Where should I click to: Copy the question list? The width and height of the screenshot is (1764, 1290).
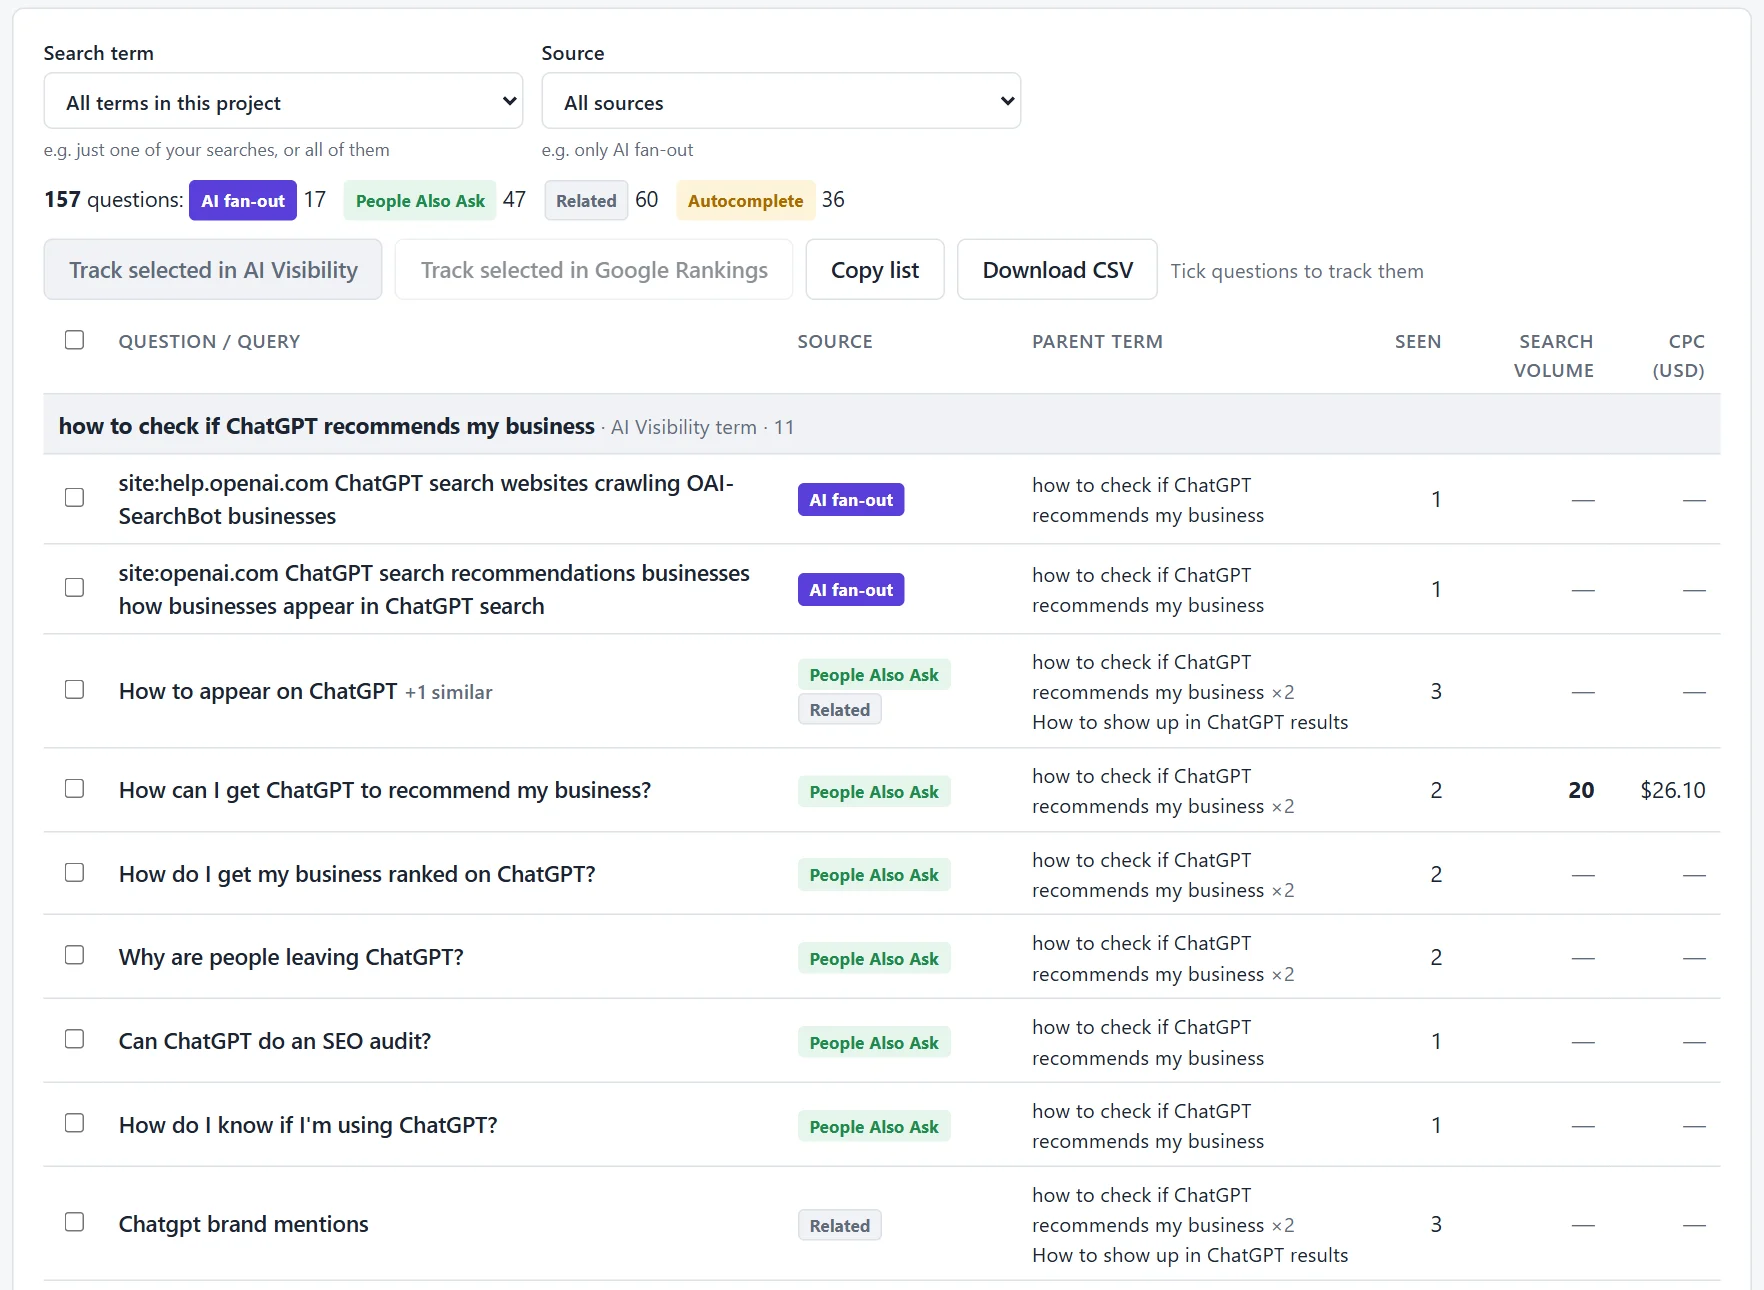pyautogui.click(x=875, y=269)
